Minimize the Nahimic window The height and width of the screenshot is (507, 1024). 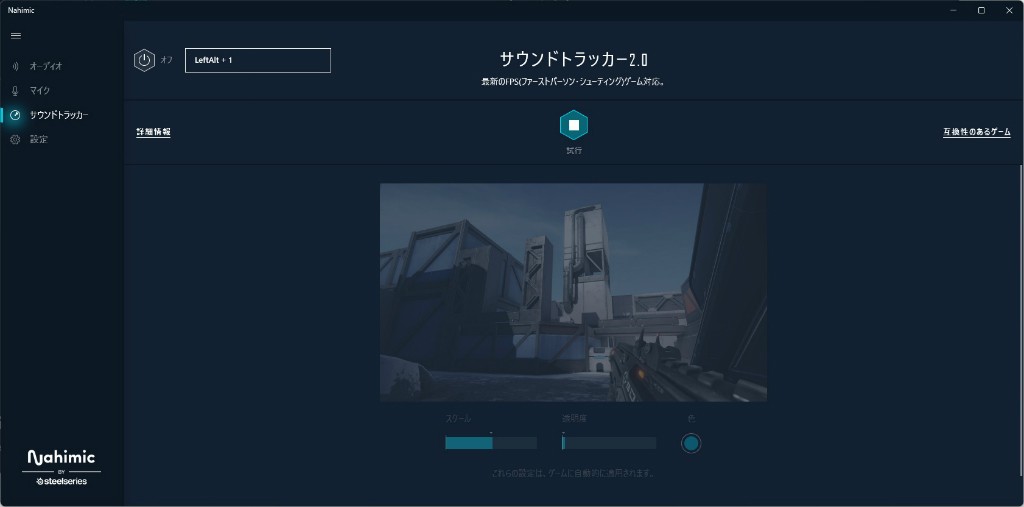pos(952,10)
